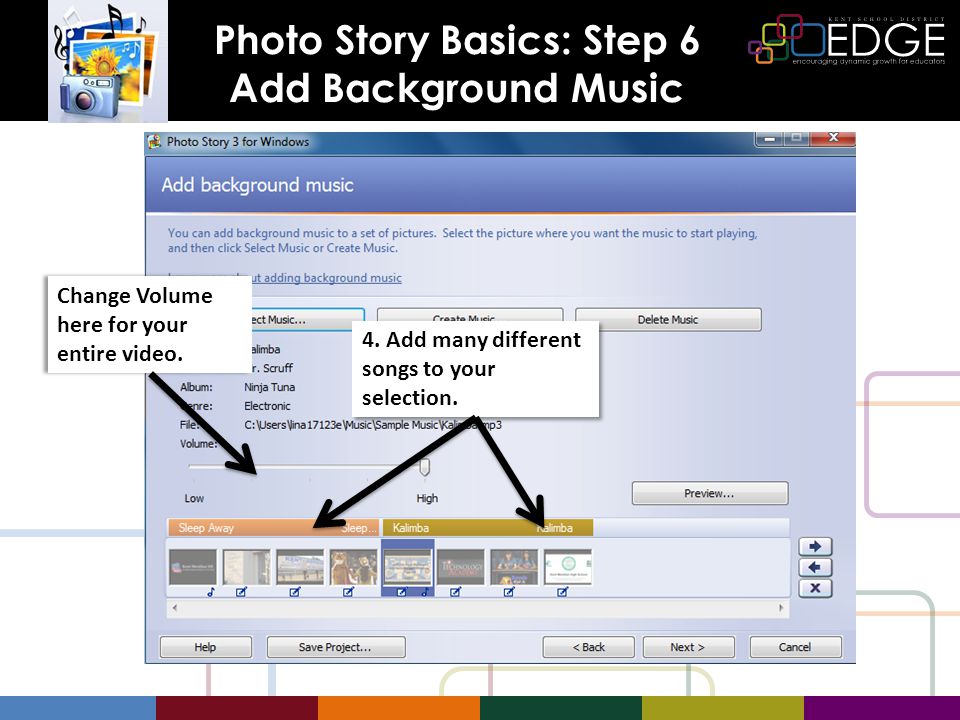Select the orange Sleep Away music track bar

274,528
